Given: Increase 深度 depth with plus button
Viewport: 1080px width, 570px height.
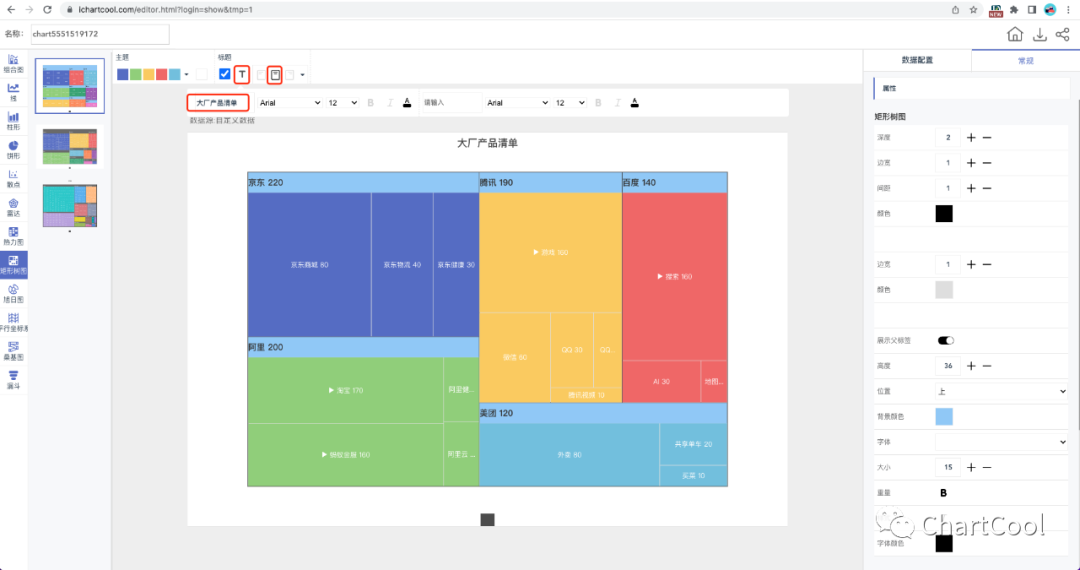Looking at the screenshot, I should (971, 138).
